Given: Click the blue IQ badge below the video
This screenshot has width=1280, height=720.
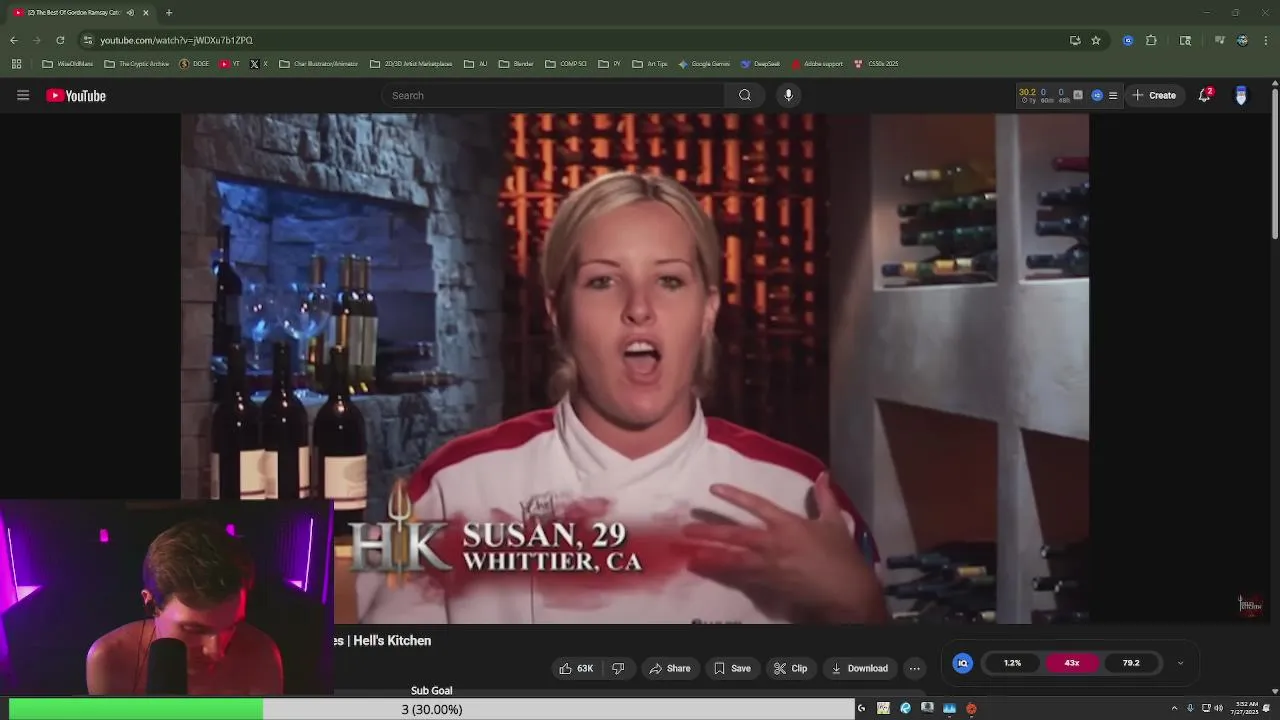Looking at the screenshot, I should point(963,663).
